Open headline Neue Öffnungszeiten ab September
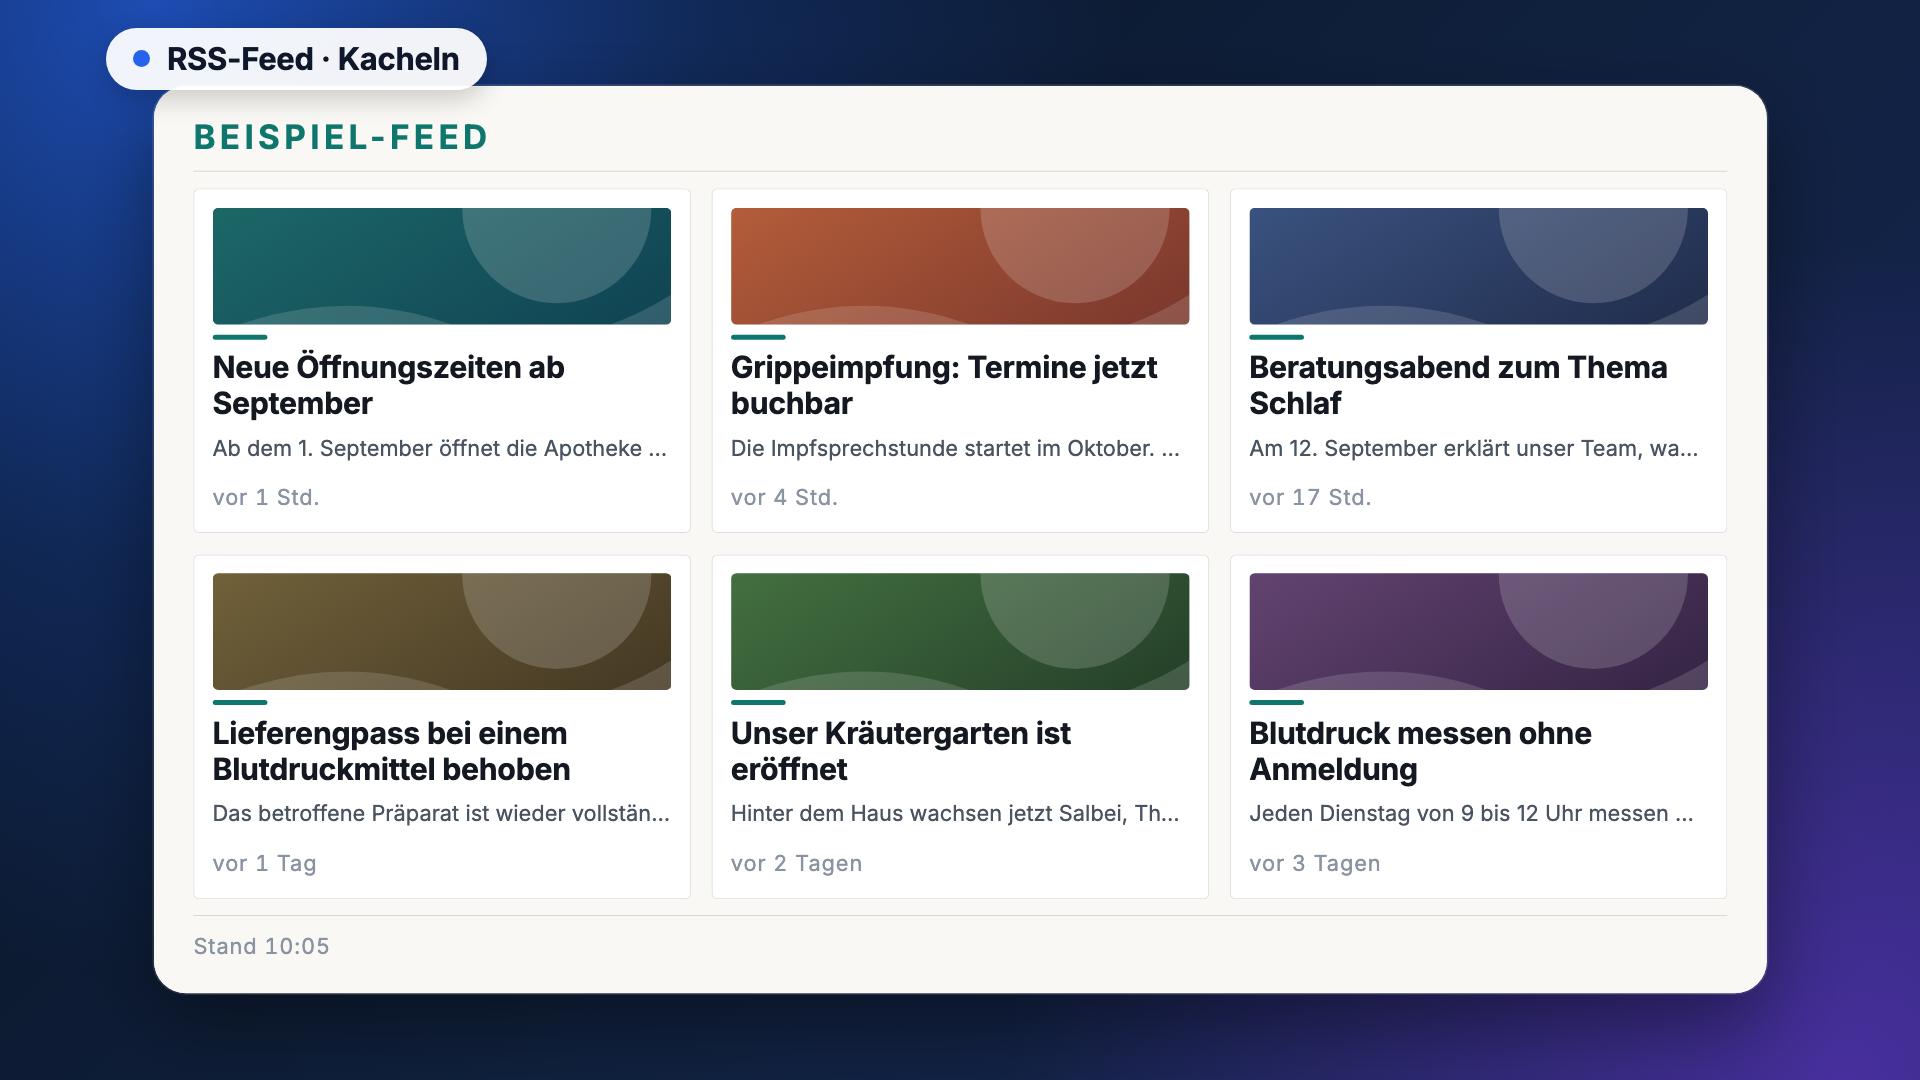Screen dimensions: 1920x1080 pos(389,385)
